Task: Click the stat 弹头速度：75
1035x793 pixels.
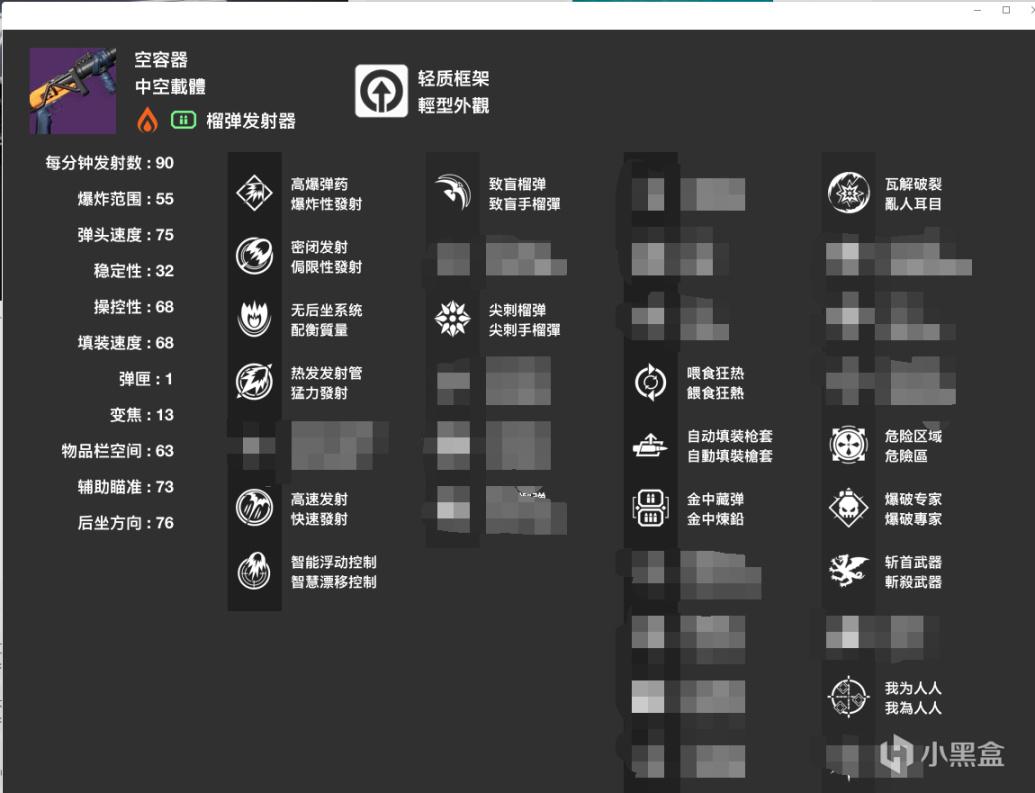Action: click(125, 235)
